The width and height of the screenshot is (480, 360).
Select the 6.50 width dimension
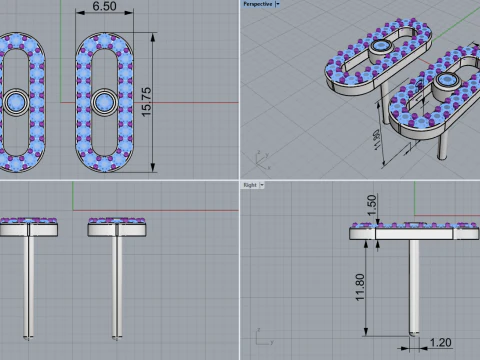(104, 6)
